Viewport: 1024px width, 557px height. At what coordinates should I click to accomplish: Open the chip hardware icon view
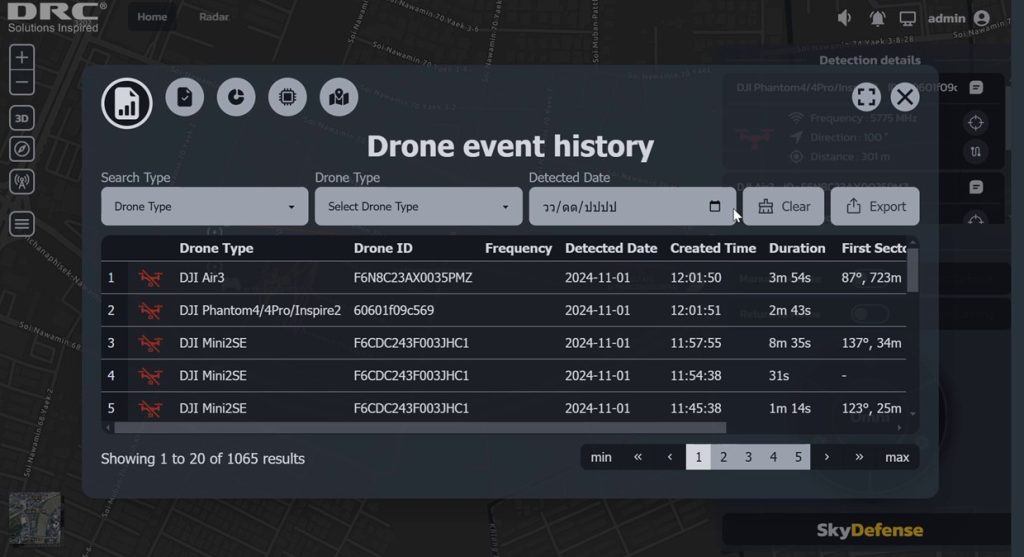tap(287, 97)
